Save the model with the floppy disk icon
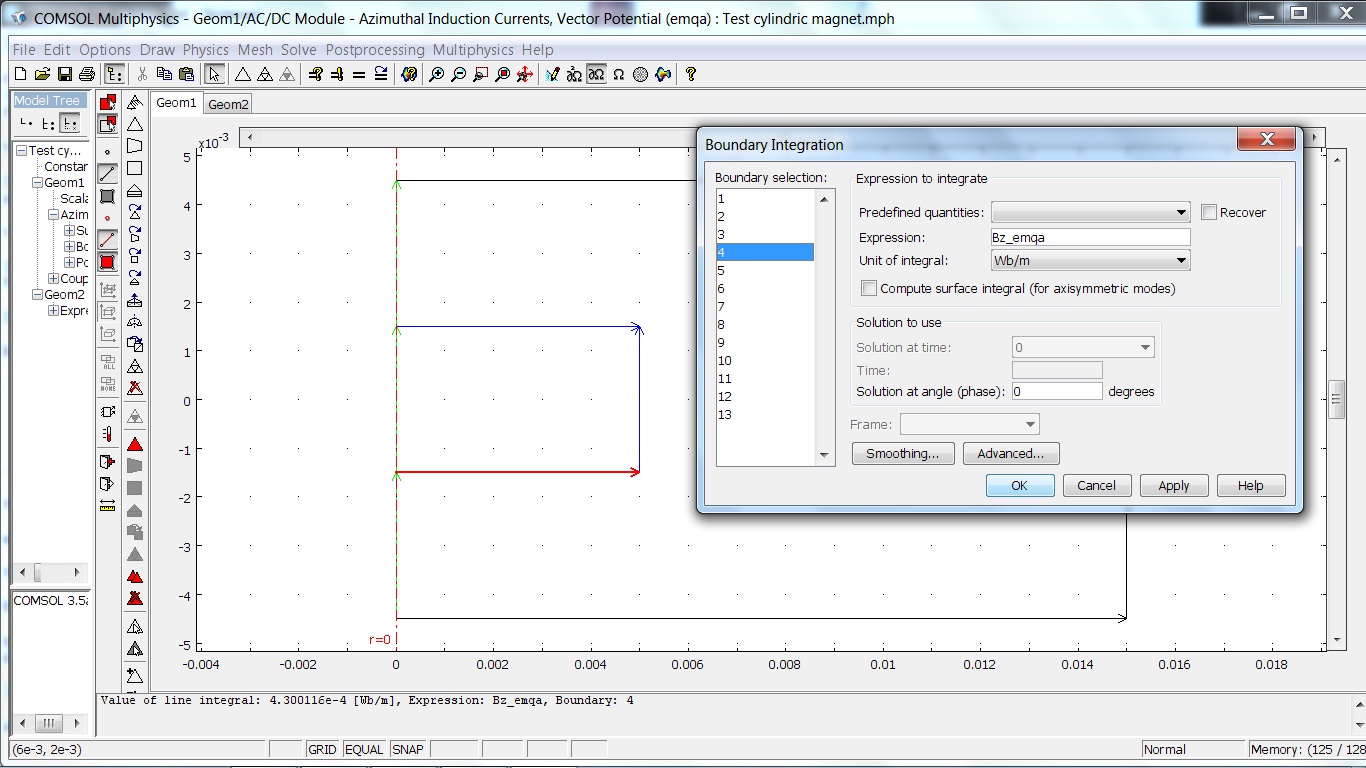The image size is (1366, 768). coord(64,74)
